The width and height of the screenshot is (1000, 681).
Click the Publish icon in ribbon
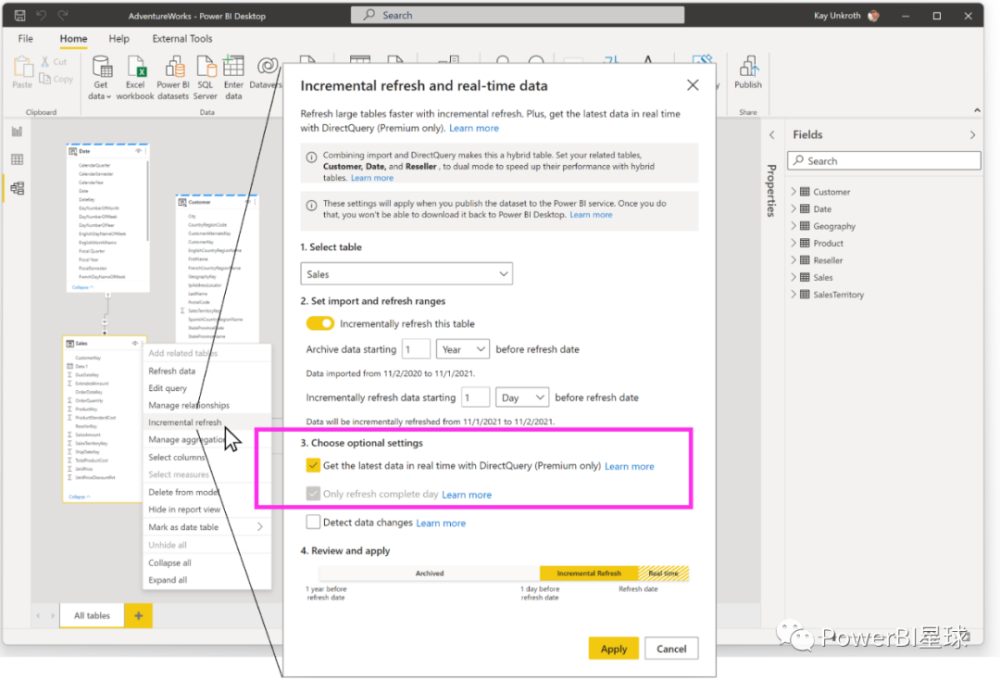pyautogui.click(x=748, y=72)
